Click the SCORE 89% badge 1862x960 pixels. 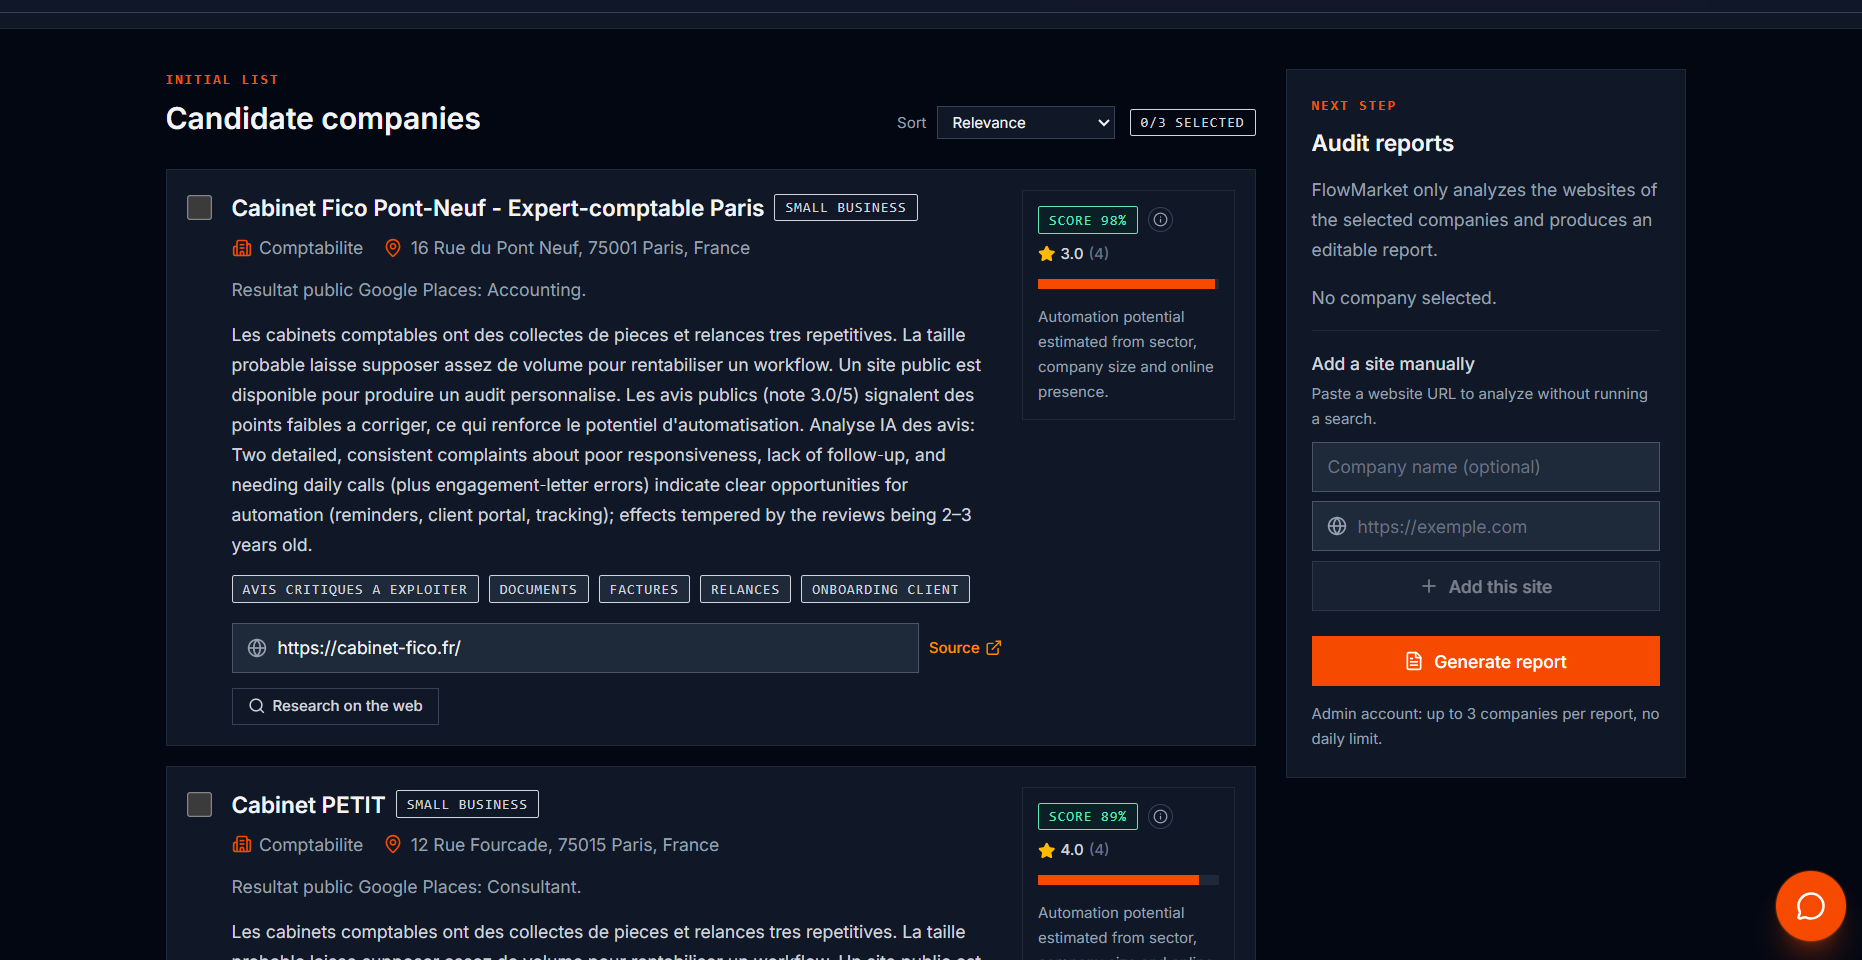1087,816
